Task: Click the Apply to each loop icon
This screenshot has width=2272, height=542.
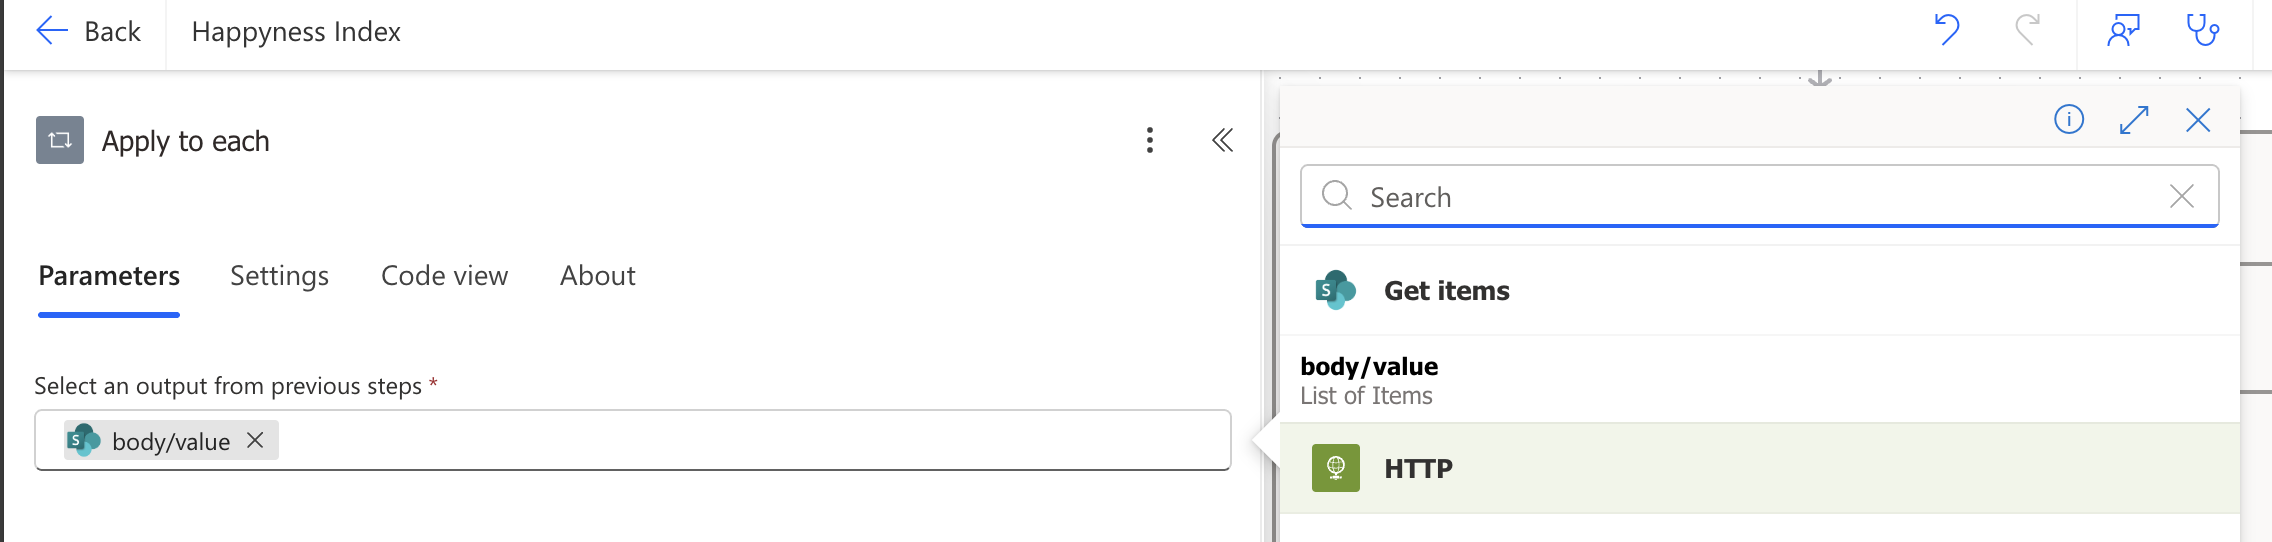Action: point(60,140)
